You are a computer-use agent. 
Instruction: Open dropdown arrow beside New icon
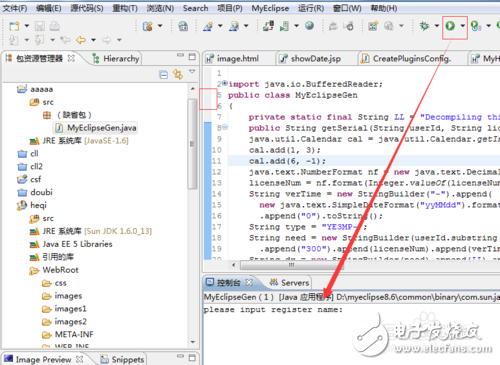pos(27,26)
